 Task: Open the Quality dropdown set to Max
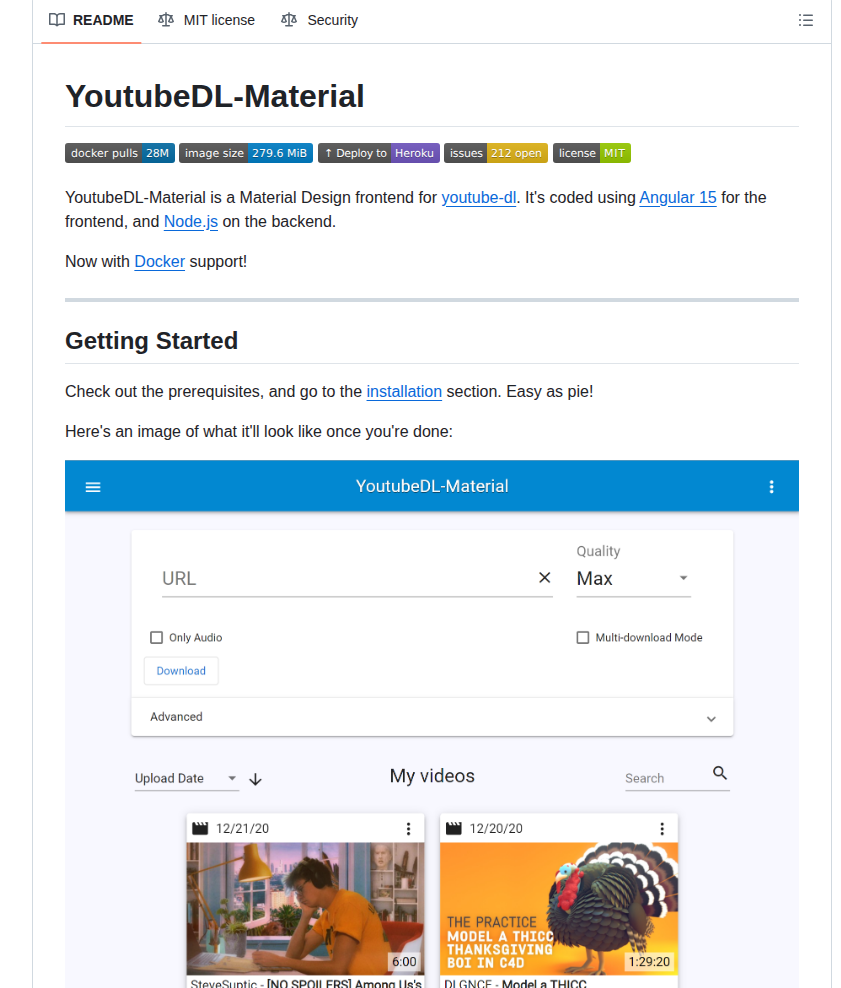point(633,579)
